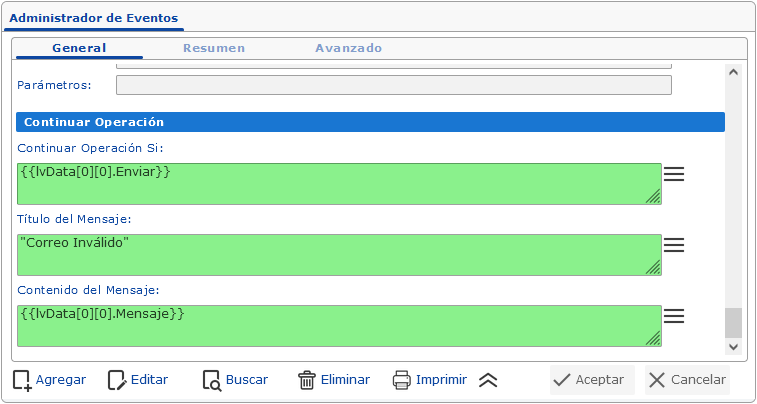Click the "Contenido del Mensaje:" label
Viewport: 757px width, 404px height.
coord(88,290)
